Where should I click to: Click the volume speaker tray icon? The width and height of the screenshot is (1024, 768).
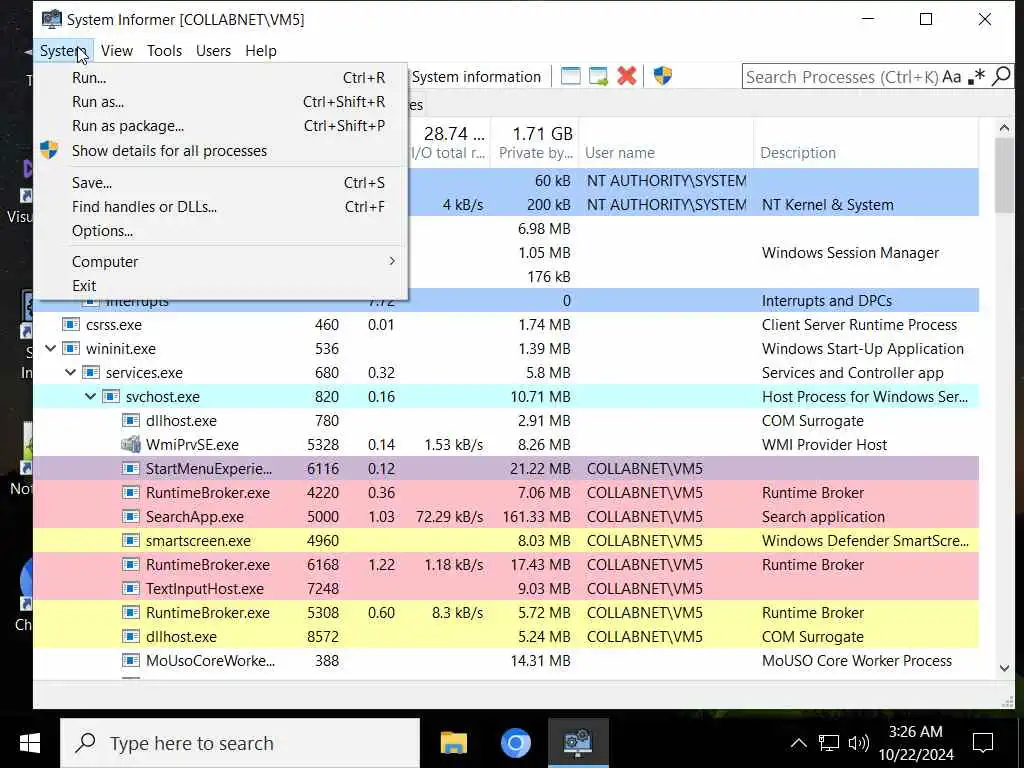[x=858, y=743]
